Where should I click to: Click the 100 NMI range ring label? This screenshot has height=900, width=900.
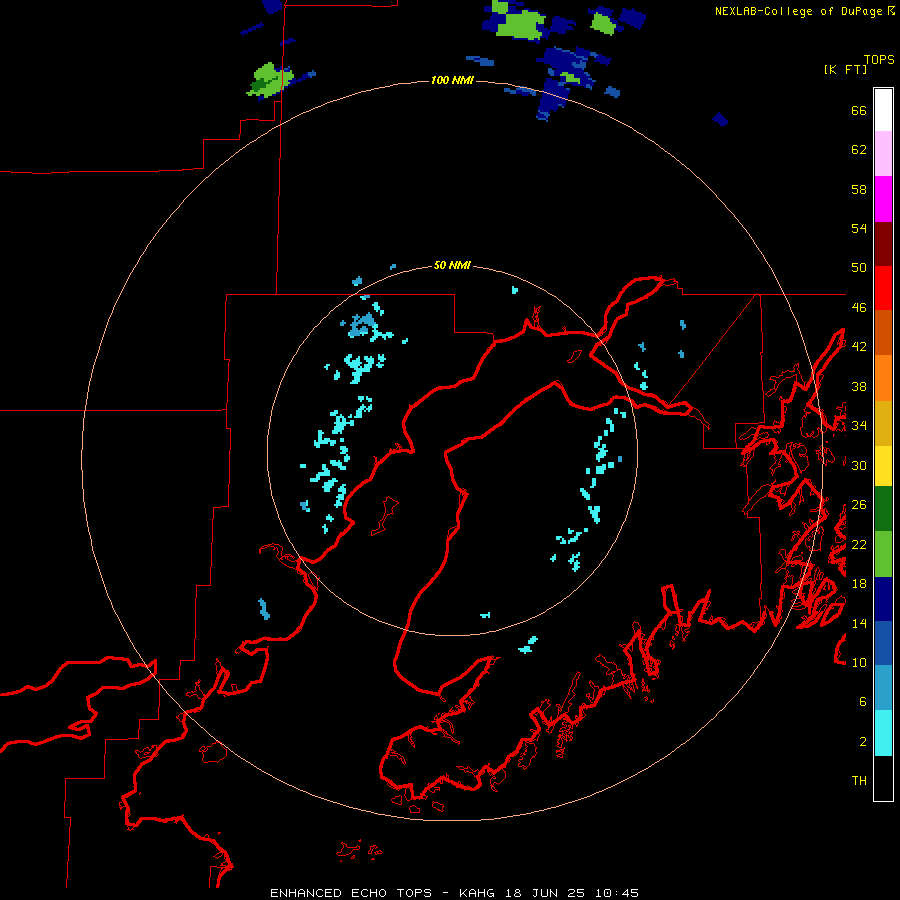click(452, 80)
